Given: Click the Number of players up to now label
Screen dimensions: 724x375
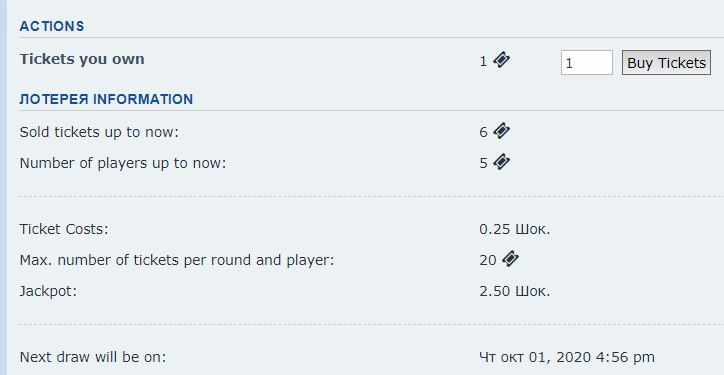Looking at the screenshot, I should 123,163.
